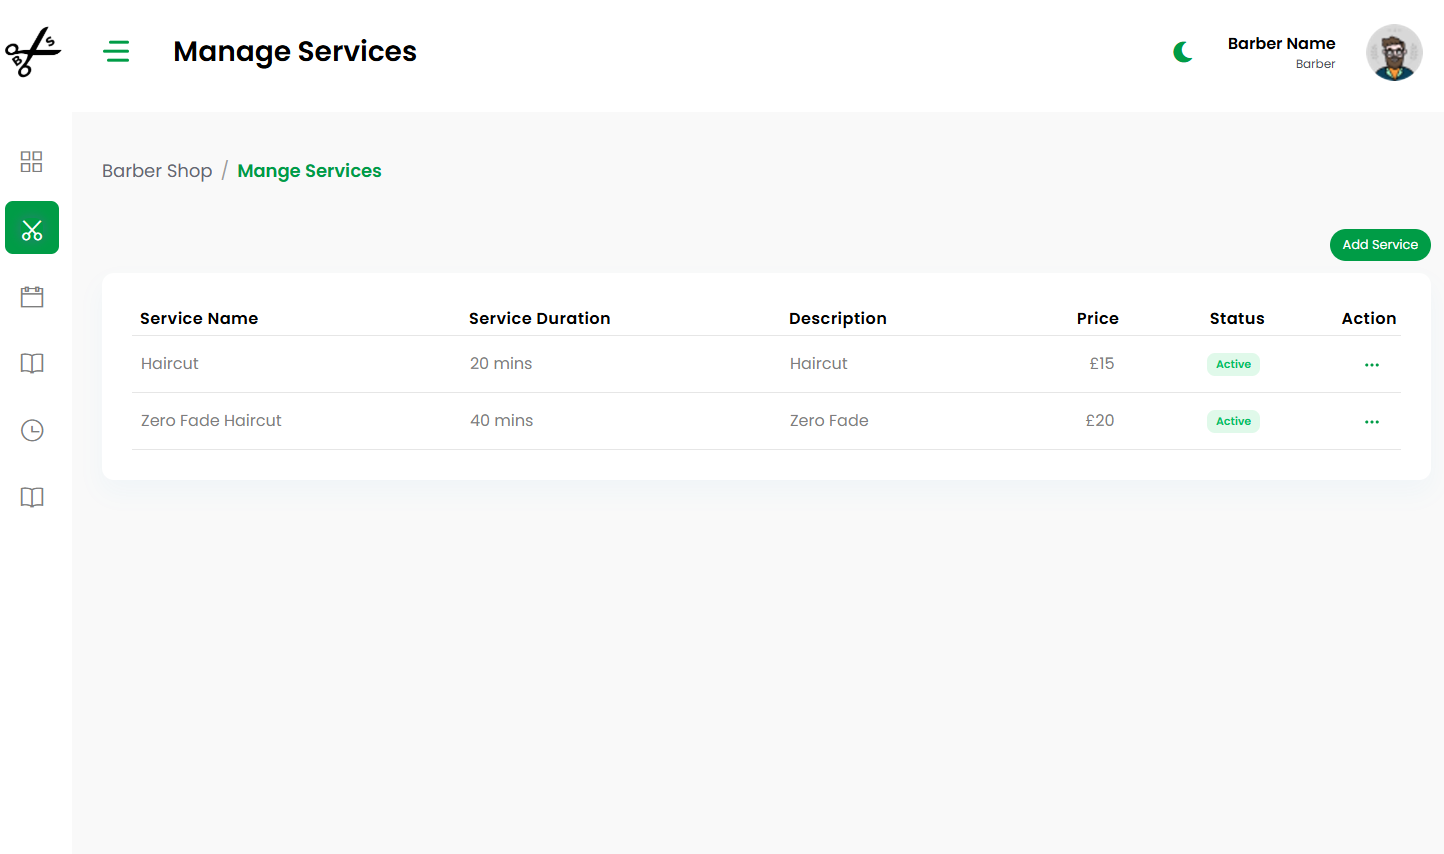Click the scissors logo in top-left corner
This screenshot has width=1444, height=854.
[33, 52]
